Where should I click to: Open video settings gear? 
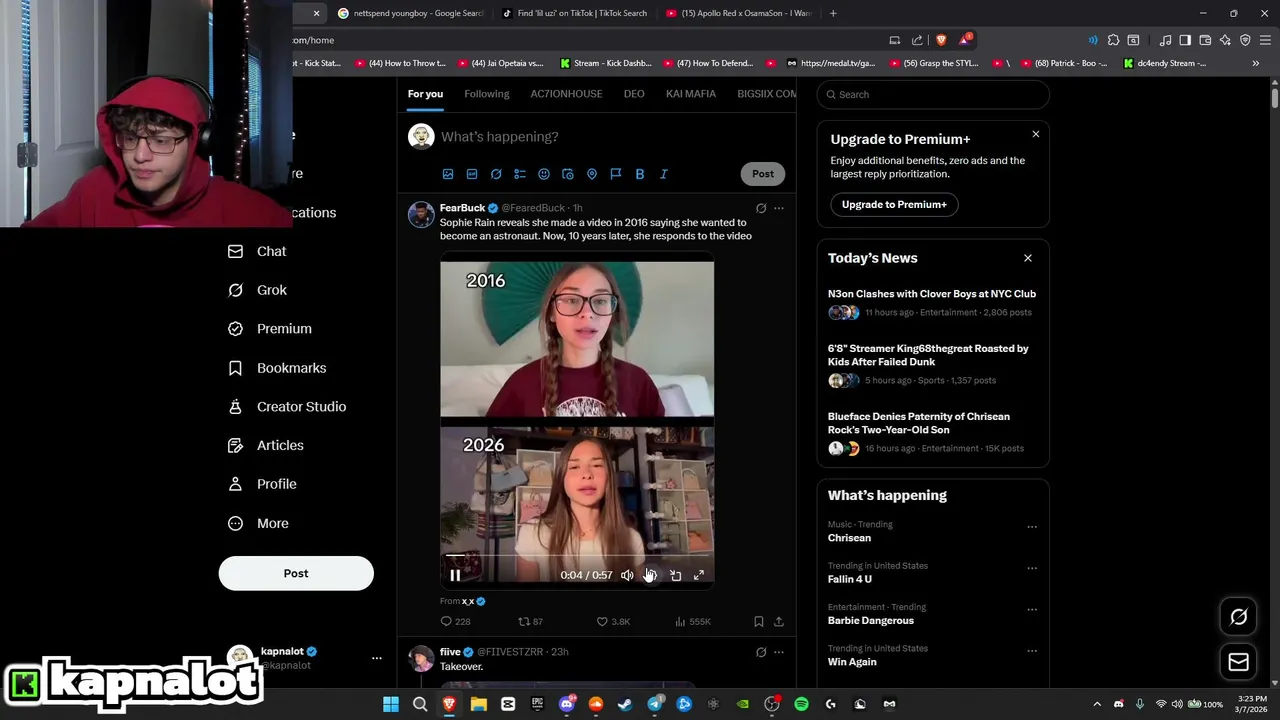pos(651,575)
